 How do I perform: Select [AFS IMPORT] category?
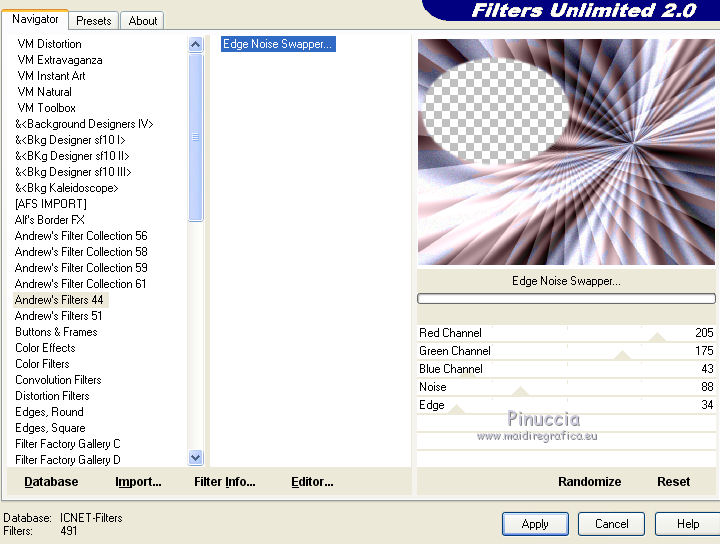pos(51,204)
